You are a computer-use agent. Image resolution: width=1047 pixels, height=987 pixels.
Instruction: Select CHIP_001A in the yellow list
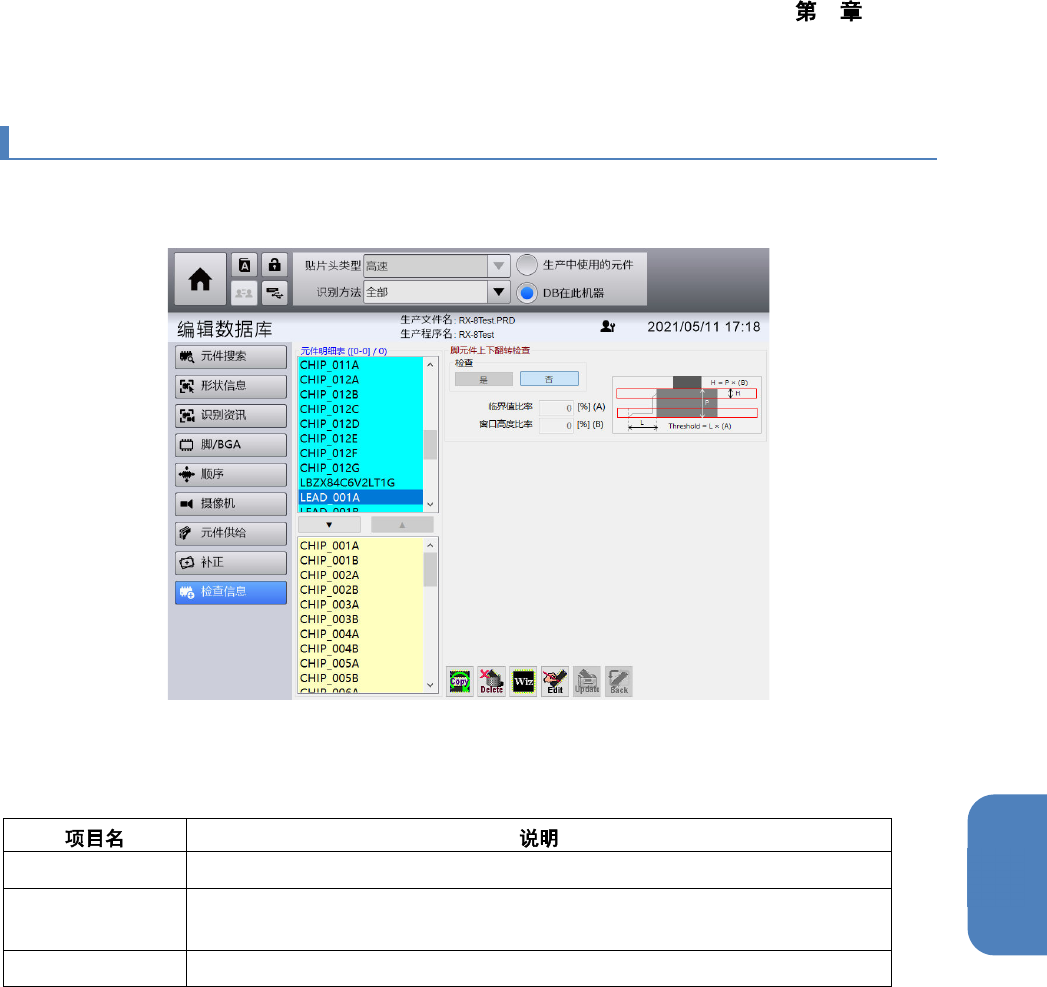(361, 546)
